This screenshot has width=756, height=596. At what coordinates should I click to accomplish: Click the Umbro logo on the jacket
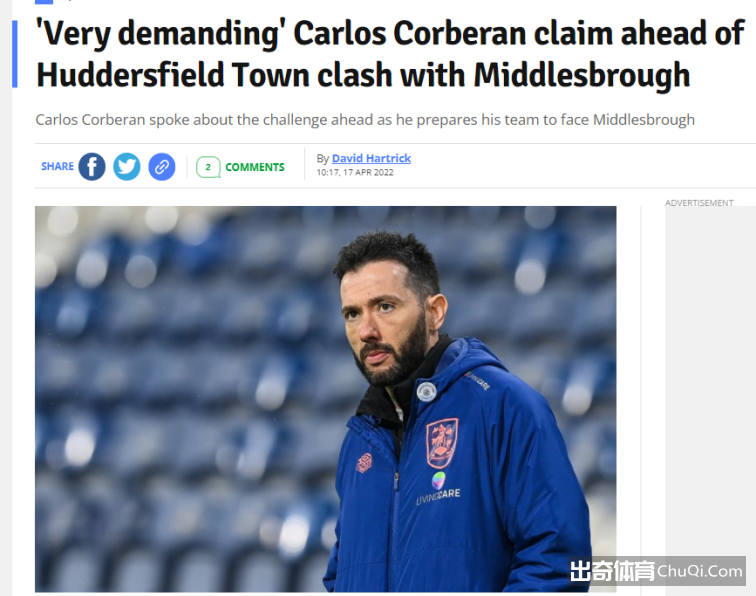364,462
